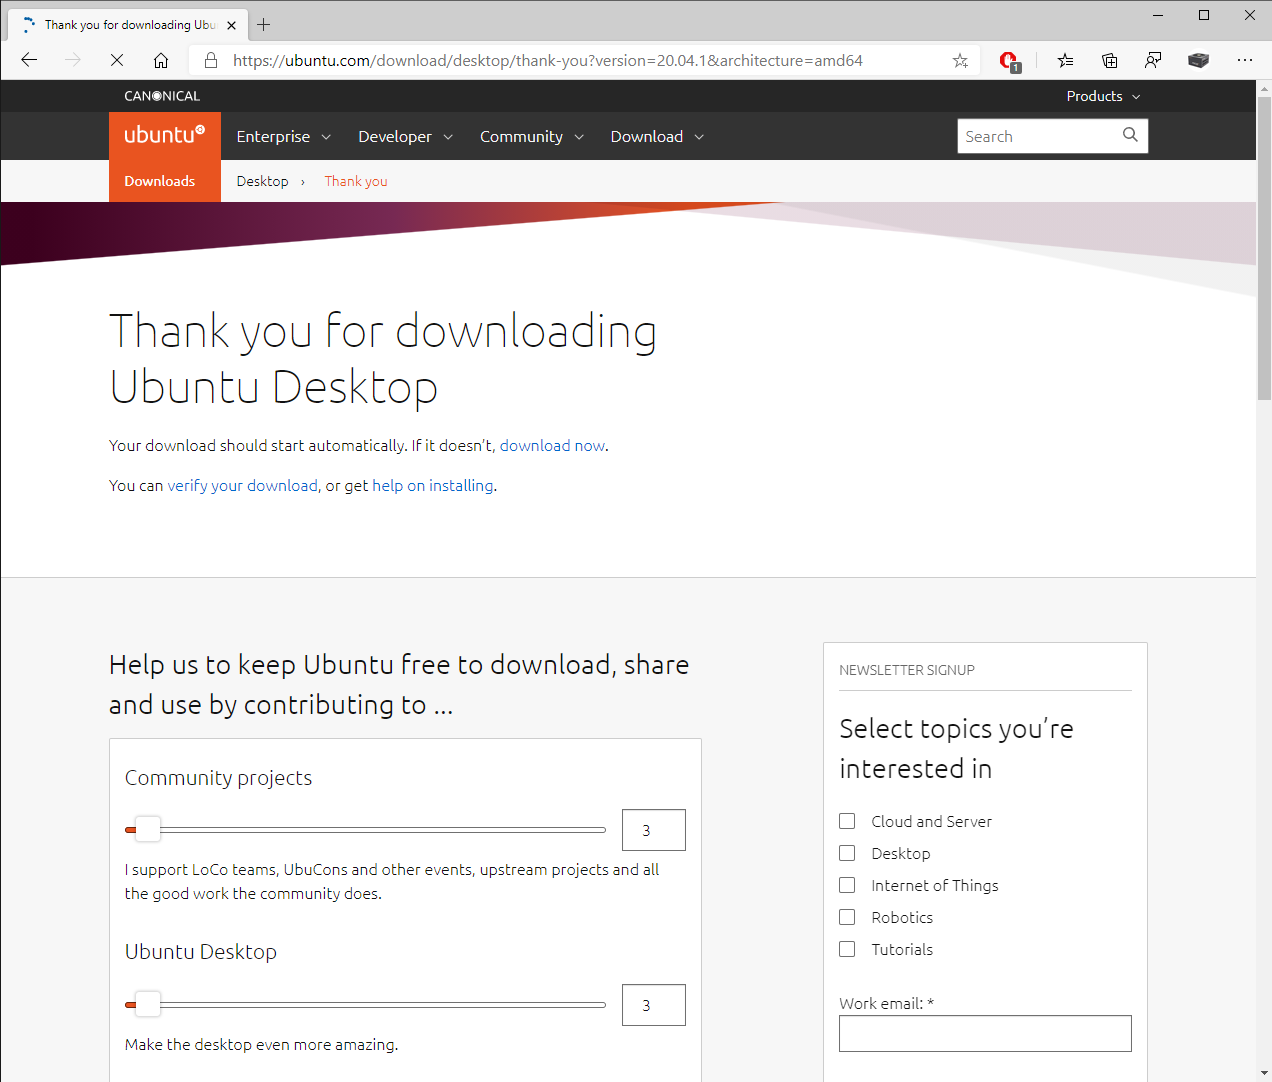Stop loading the page
The image size is (1272, 1082).
point(117,60)
